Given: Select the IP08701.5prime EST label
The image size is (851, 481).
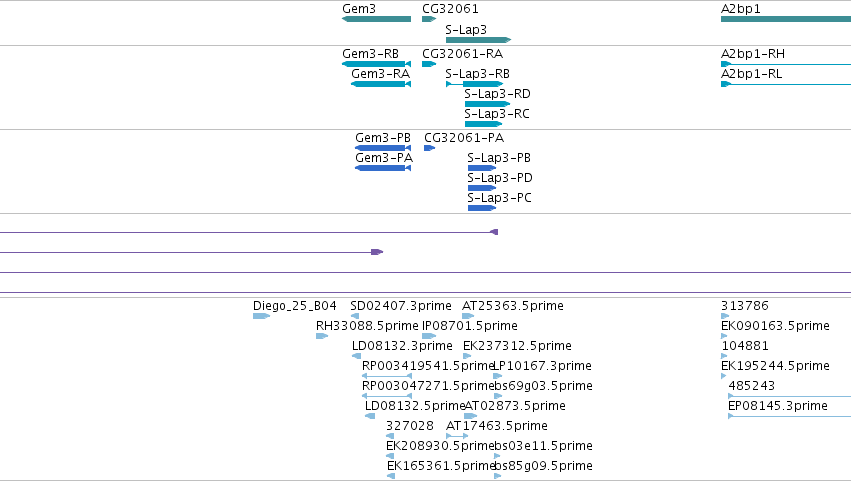Looking at the screenshot, I should [x=469, y=326].
